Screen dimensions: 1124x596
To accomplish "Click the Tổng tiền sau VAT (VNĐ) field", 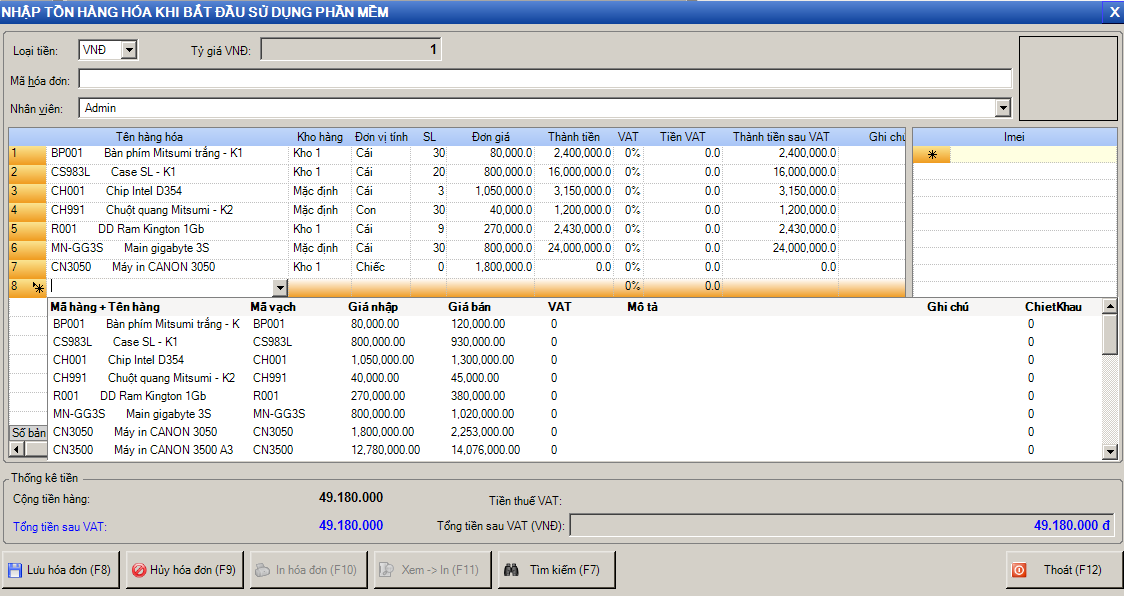I will pyautogui.click(x=842, y=526).
